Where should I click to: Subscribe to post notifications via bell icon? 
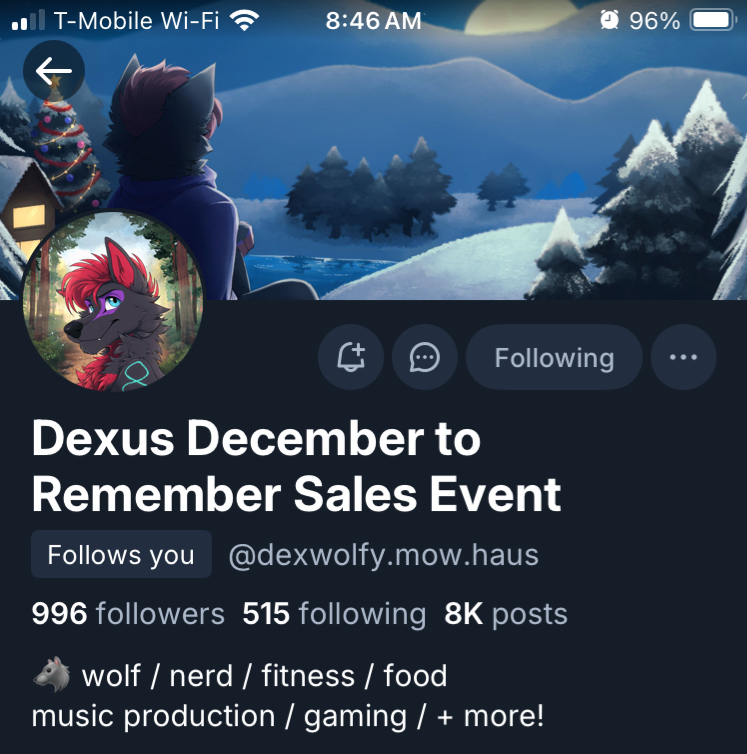pyautogui.click(x=351, y=357)
